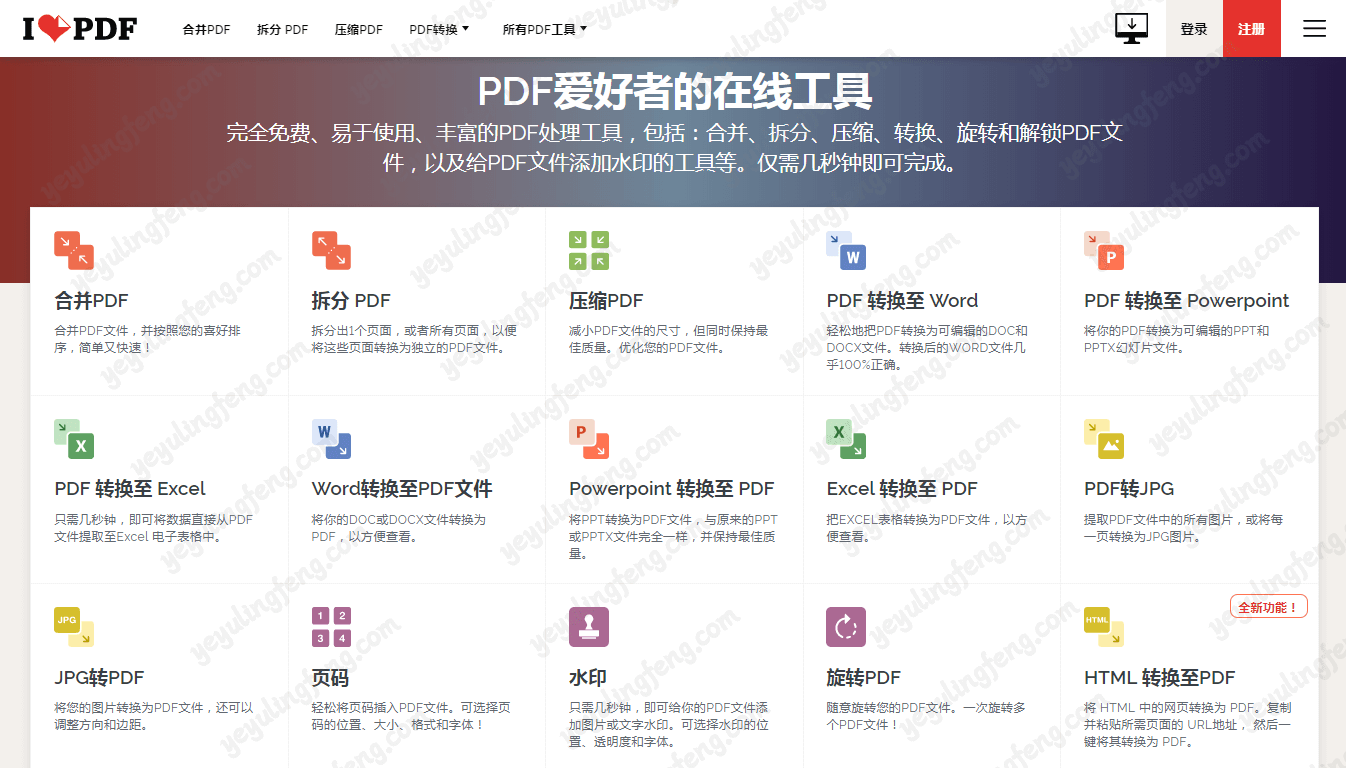Click the 旋转PDF rotate icon
This screenshot has height=768, width=1346.
[x=846, y=627]
